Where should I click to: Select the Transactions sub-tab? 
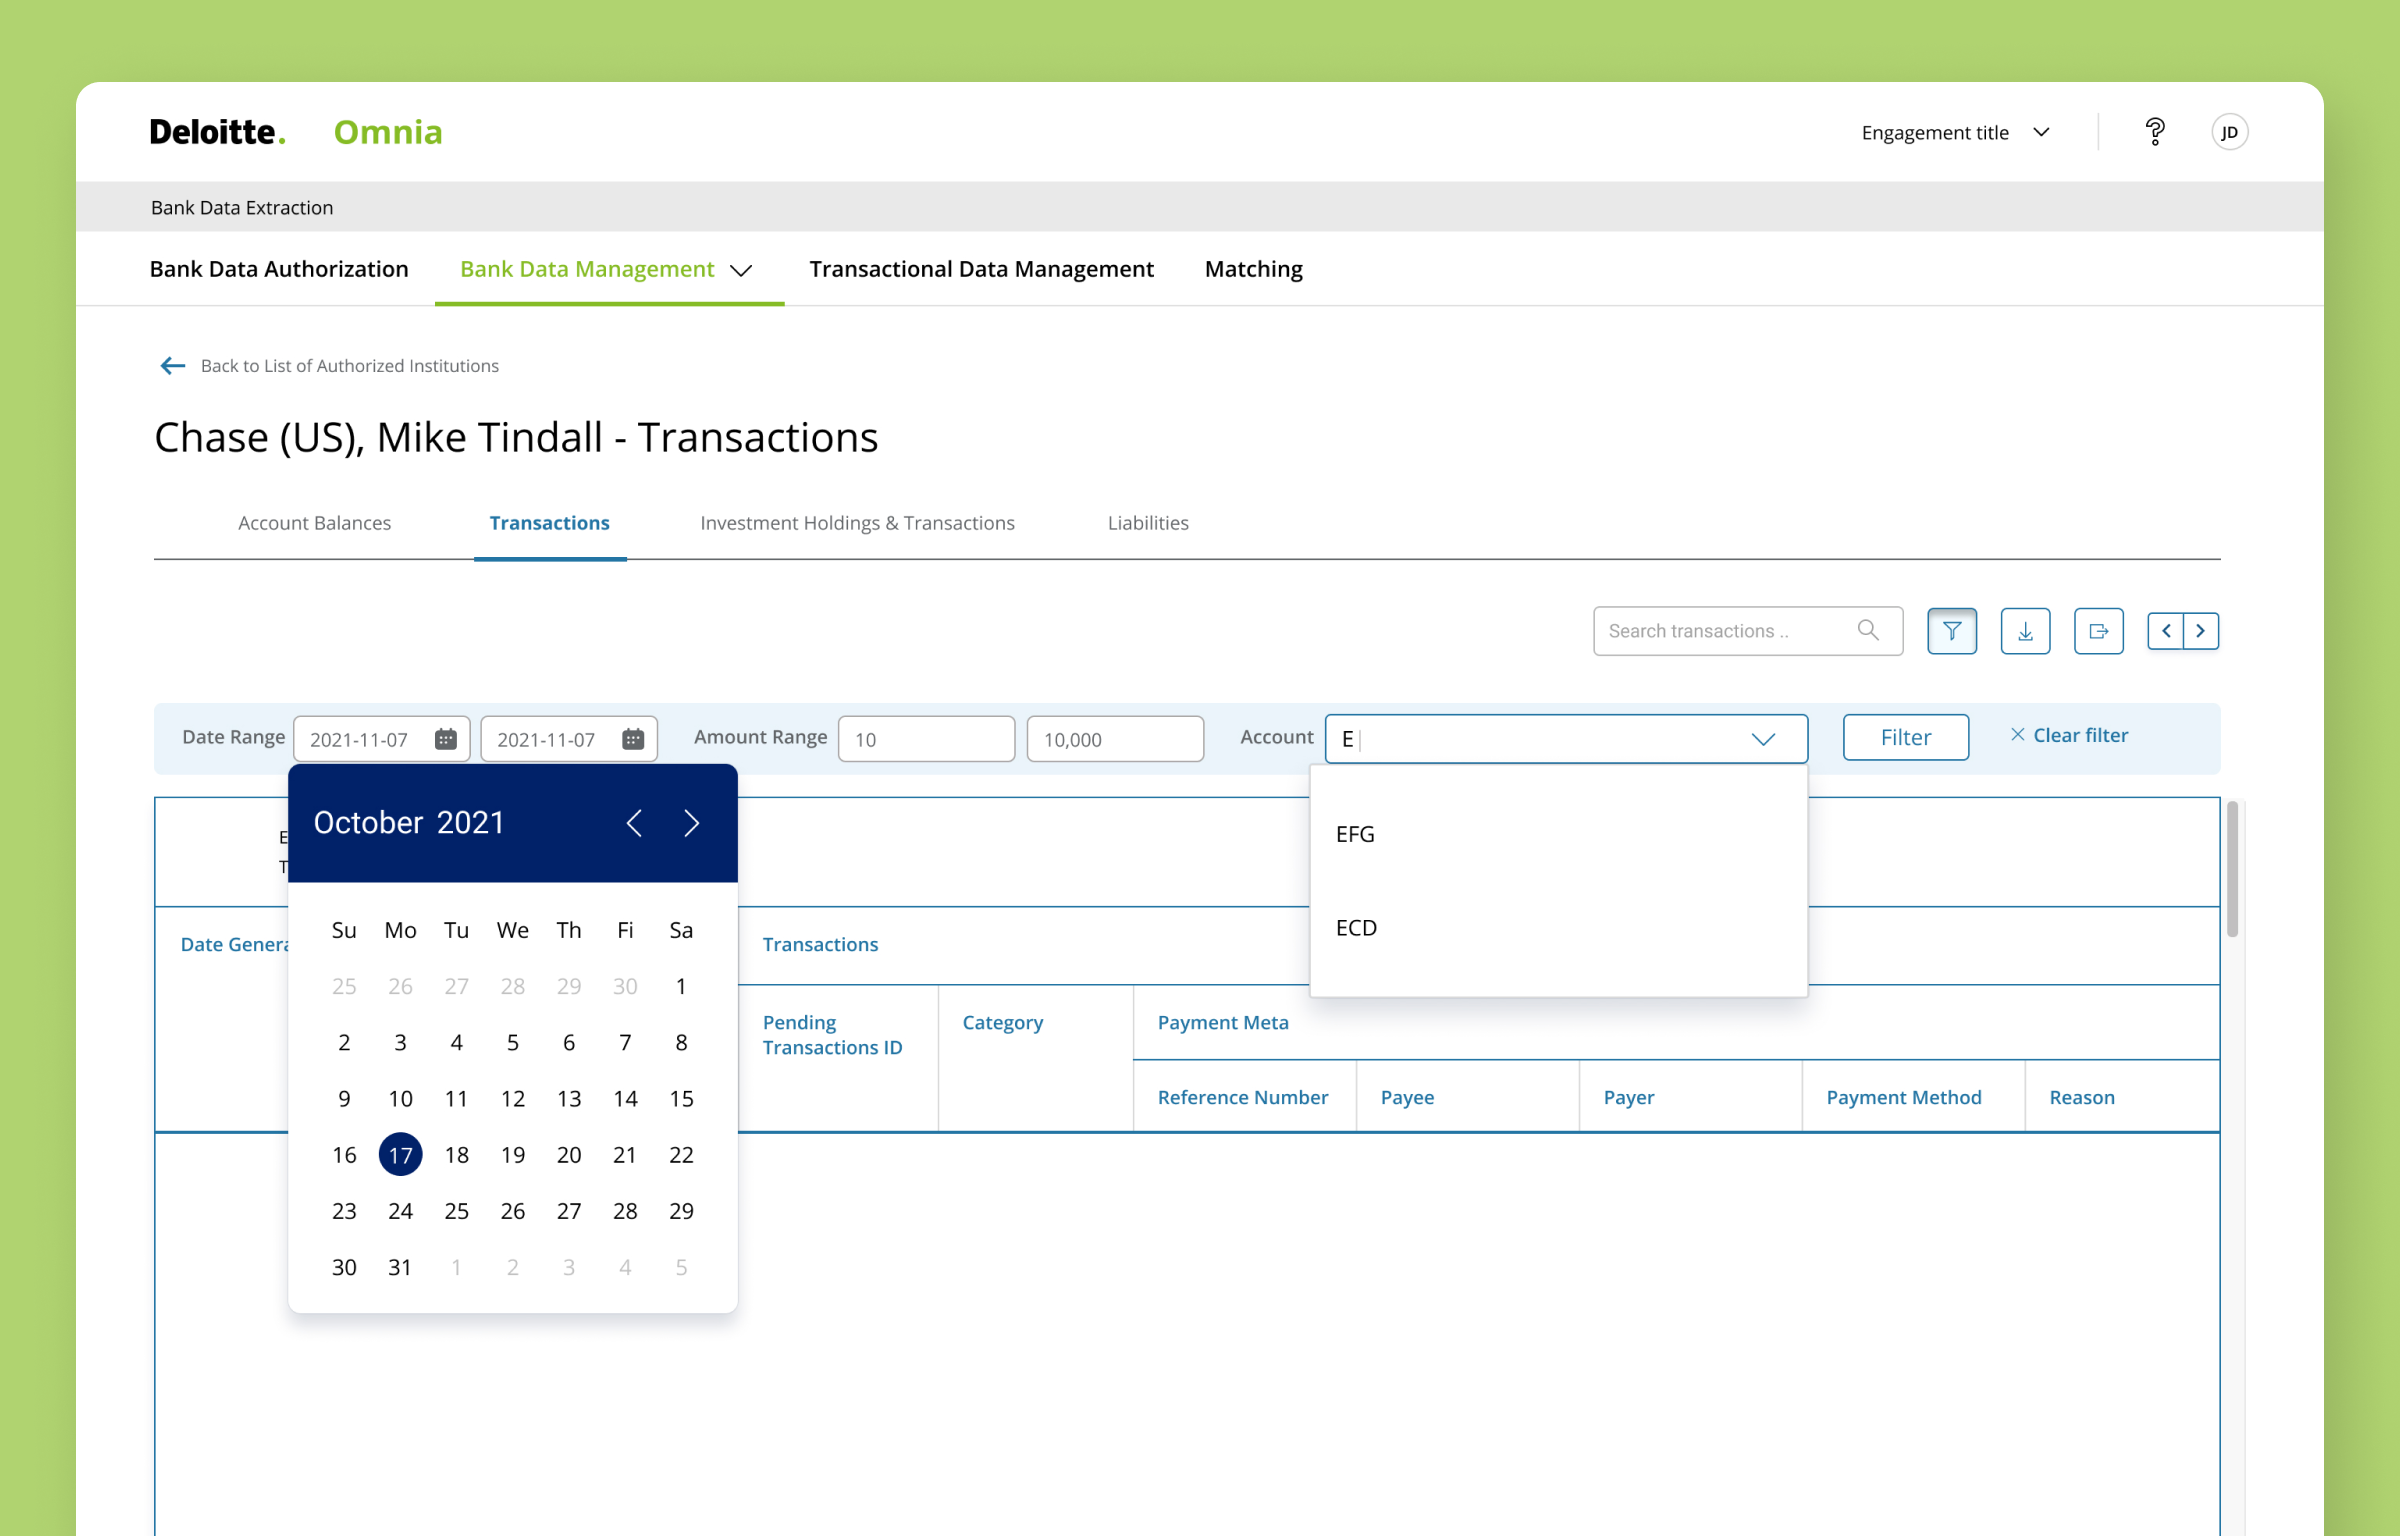point(549,523)
